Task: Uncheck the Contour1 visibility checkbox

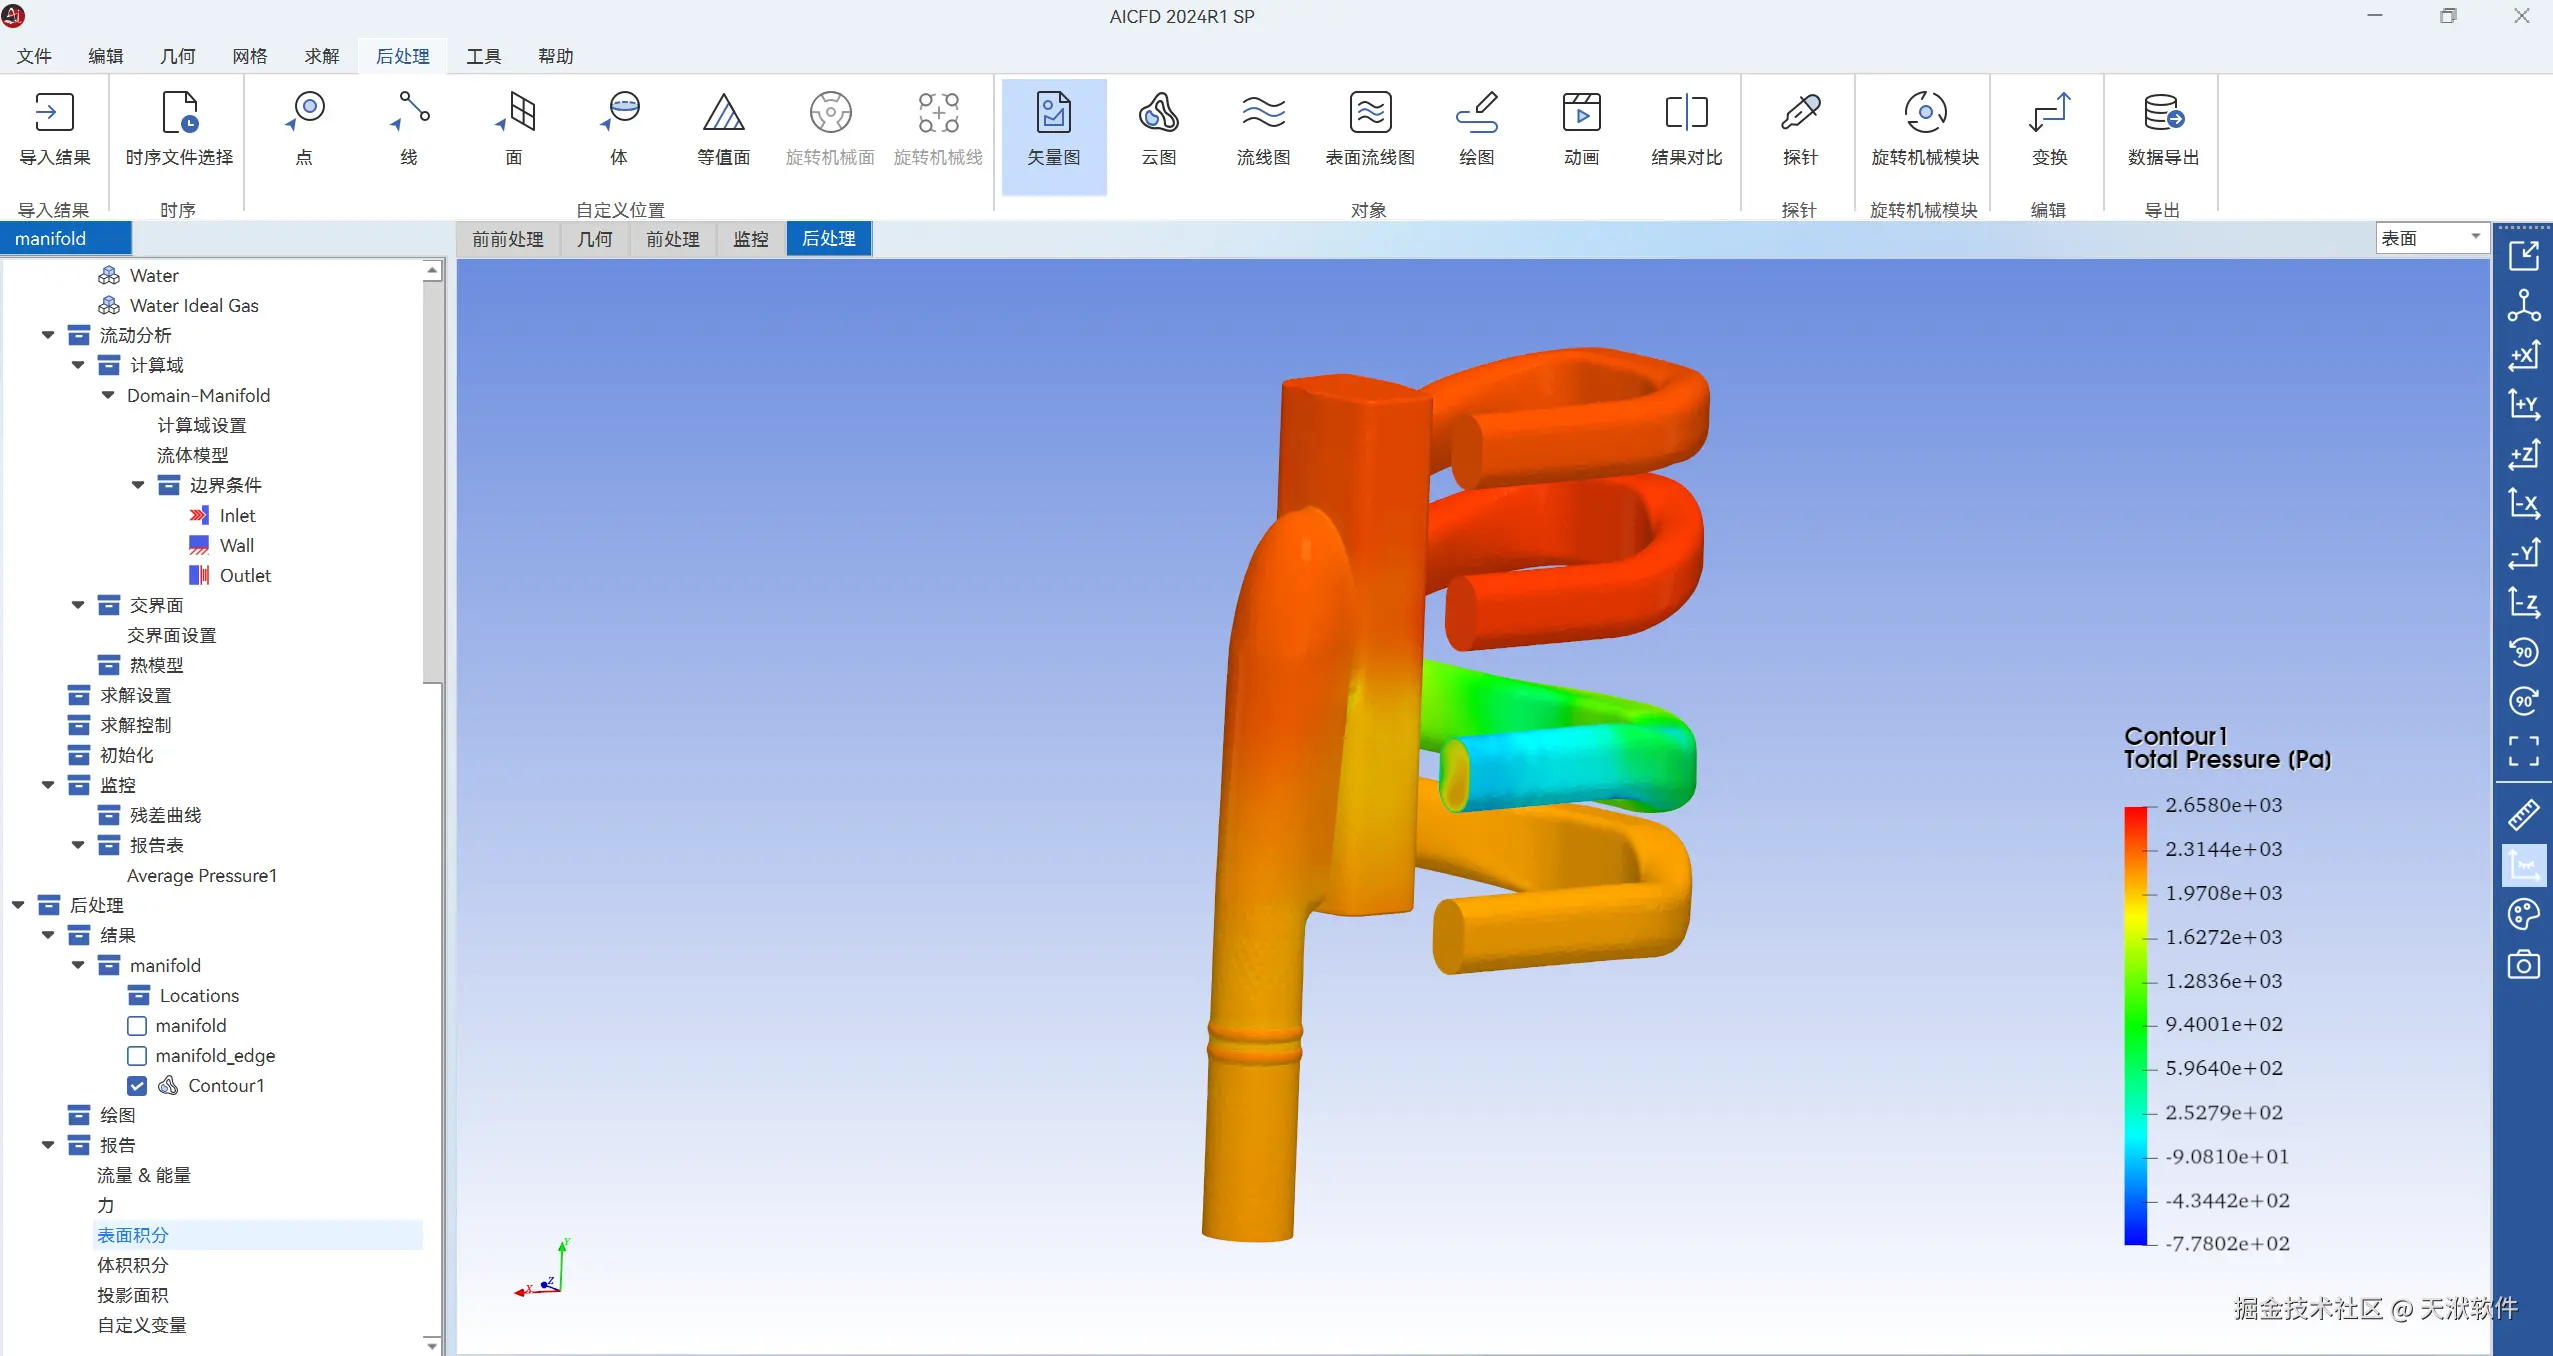Action: pyautogui.click(x=138, y=1086)
